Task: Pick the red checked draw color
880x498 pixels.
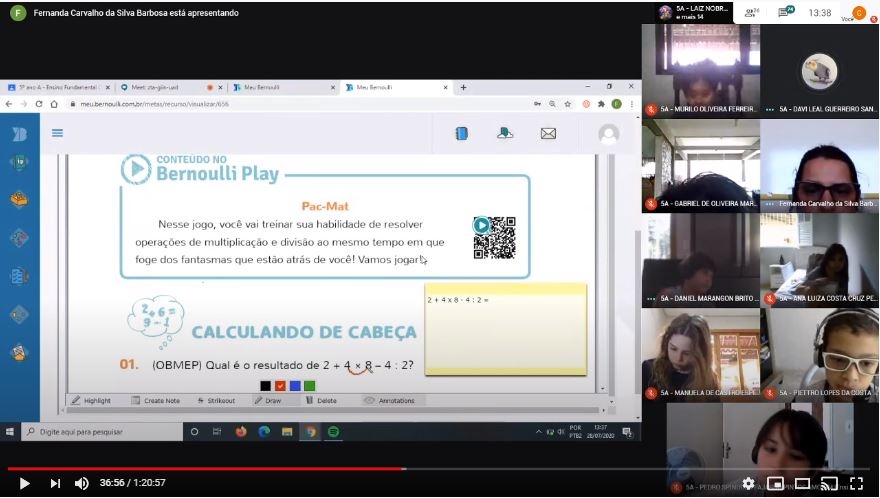Action: 280,386
